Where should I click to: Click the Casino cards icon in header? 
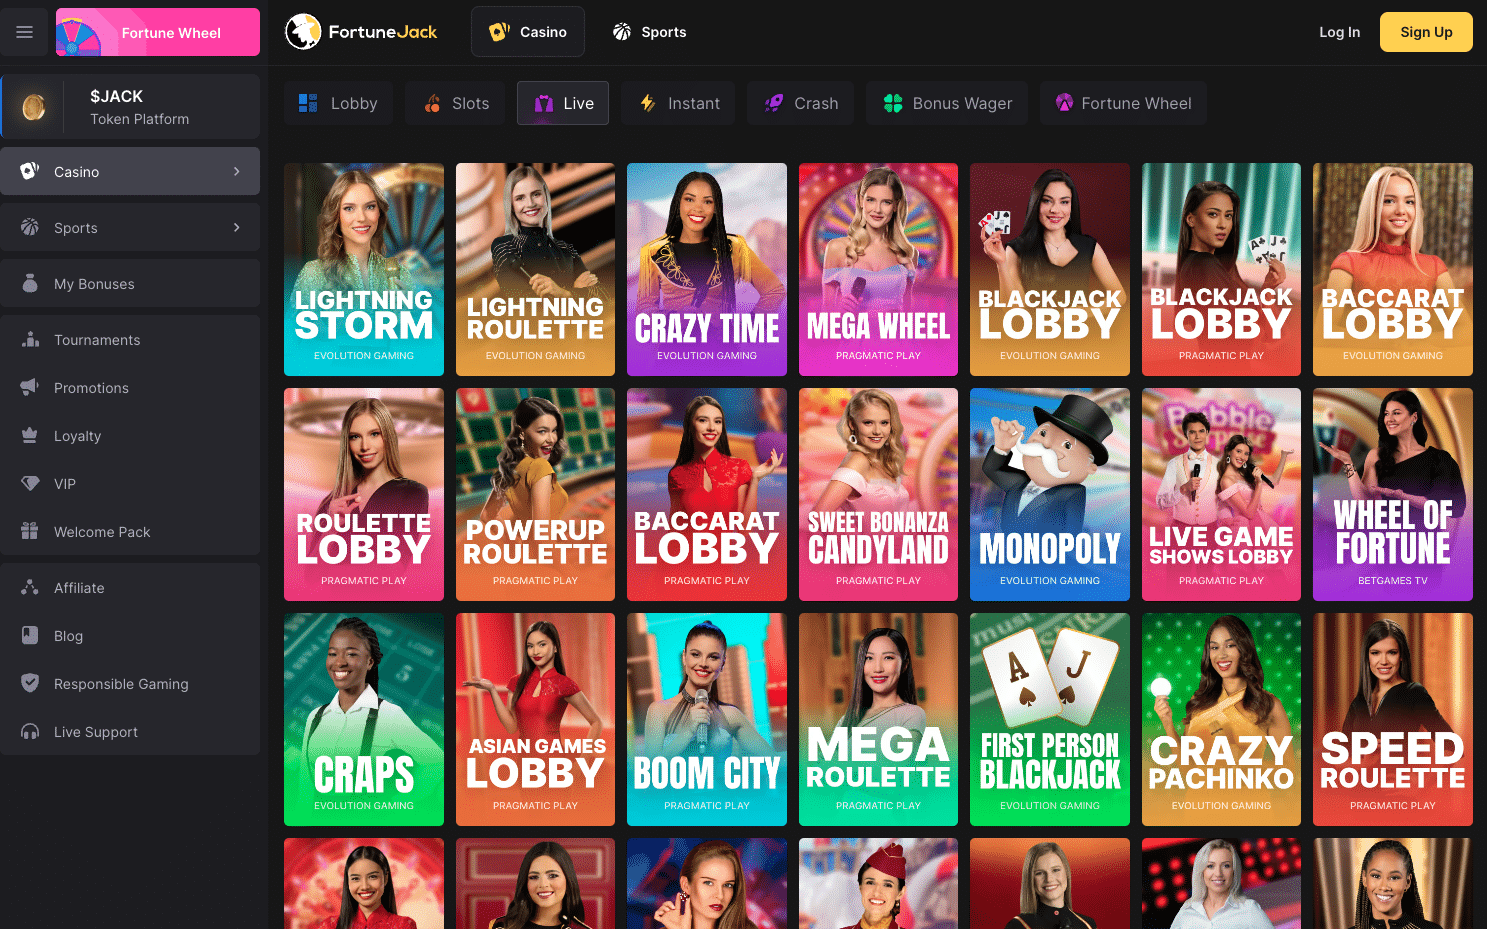[x=499, y=31]
